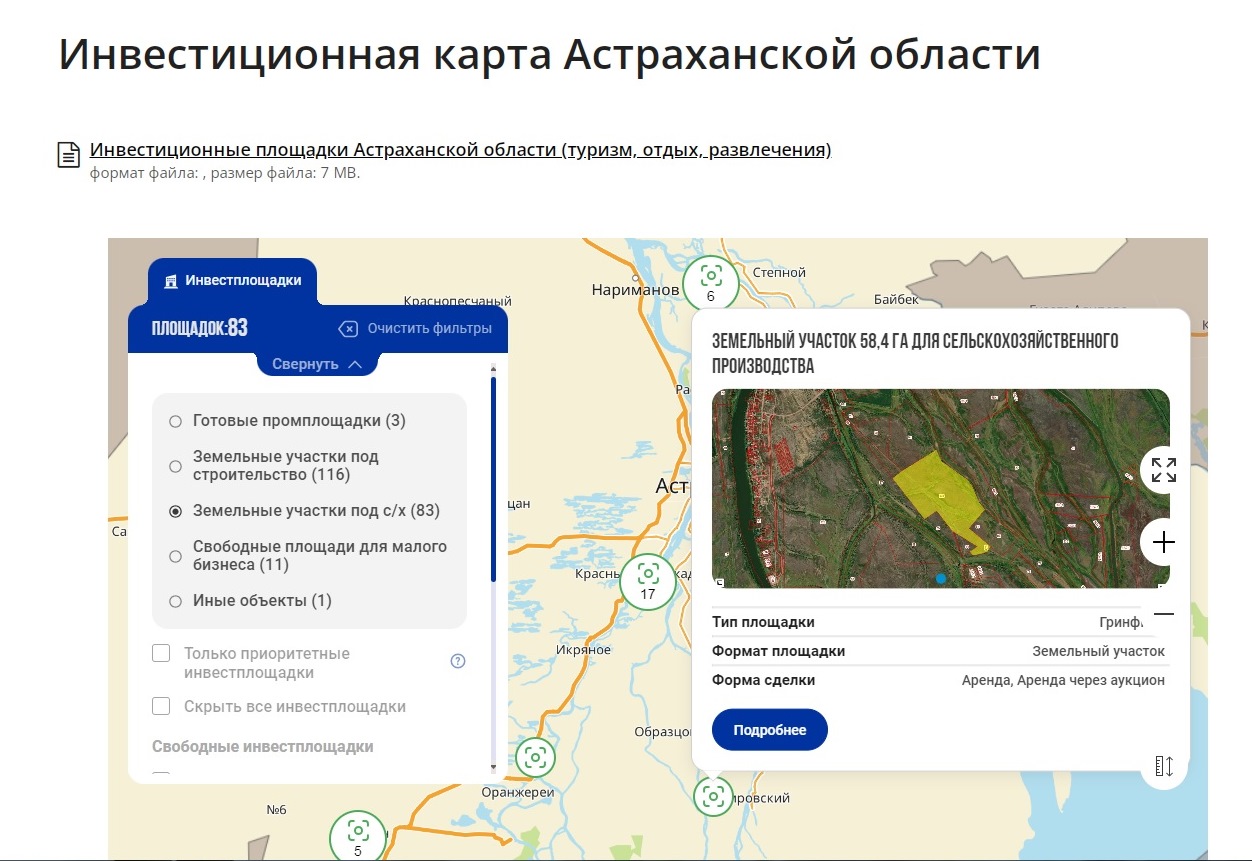This screenshot has width=1252, height=861.
Task: Zoom in the map with plus button
Action: (x=1164, y=542)
